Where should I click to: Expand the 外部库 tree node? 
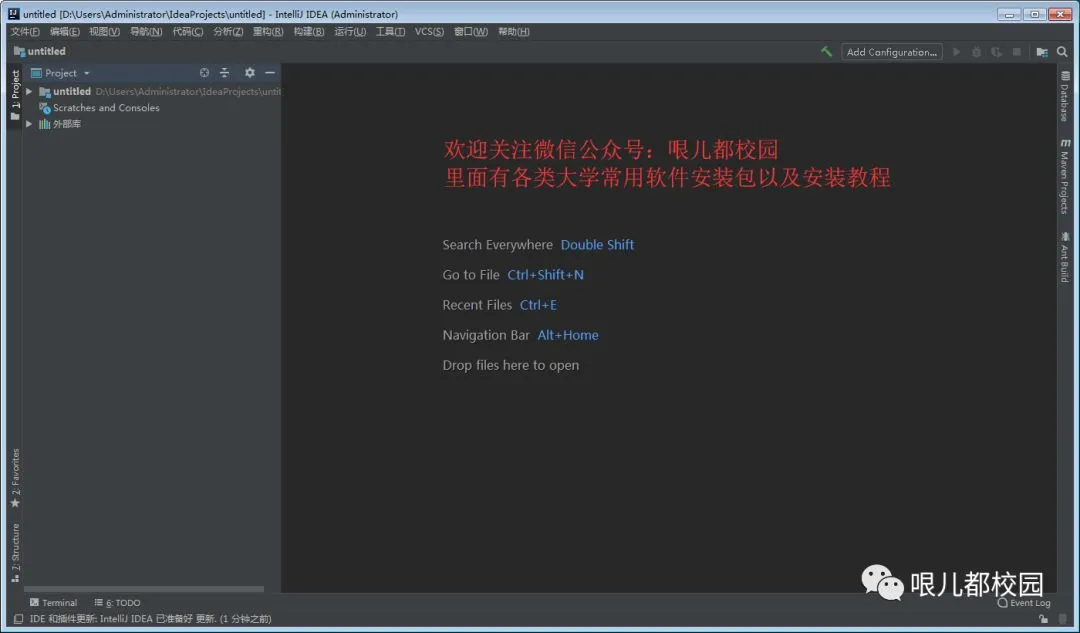pyautogui.click(x=29, y=124)
